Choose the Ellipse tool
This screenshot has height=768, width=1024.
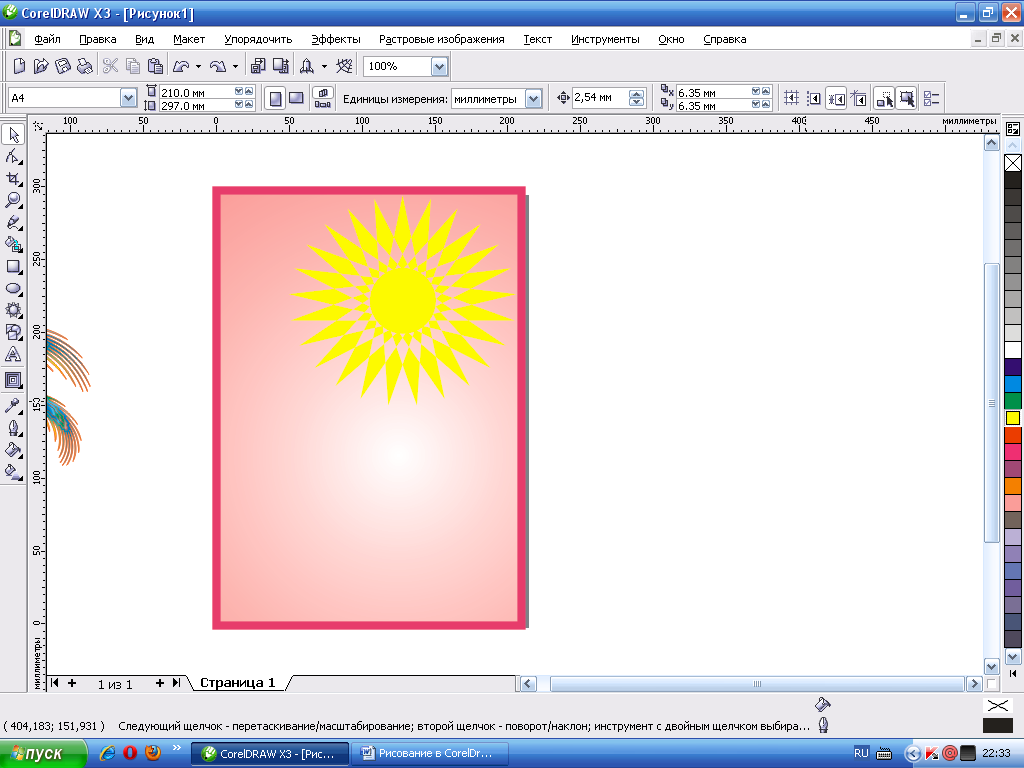click(14, 288)
